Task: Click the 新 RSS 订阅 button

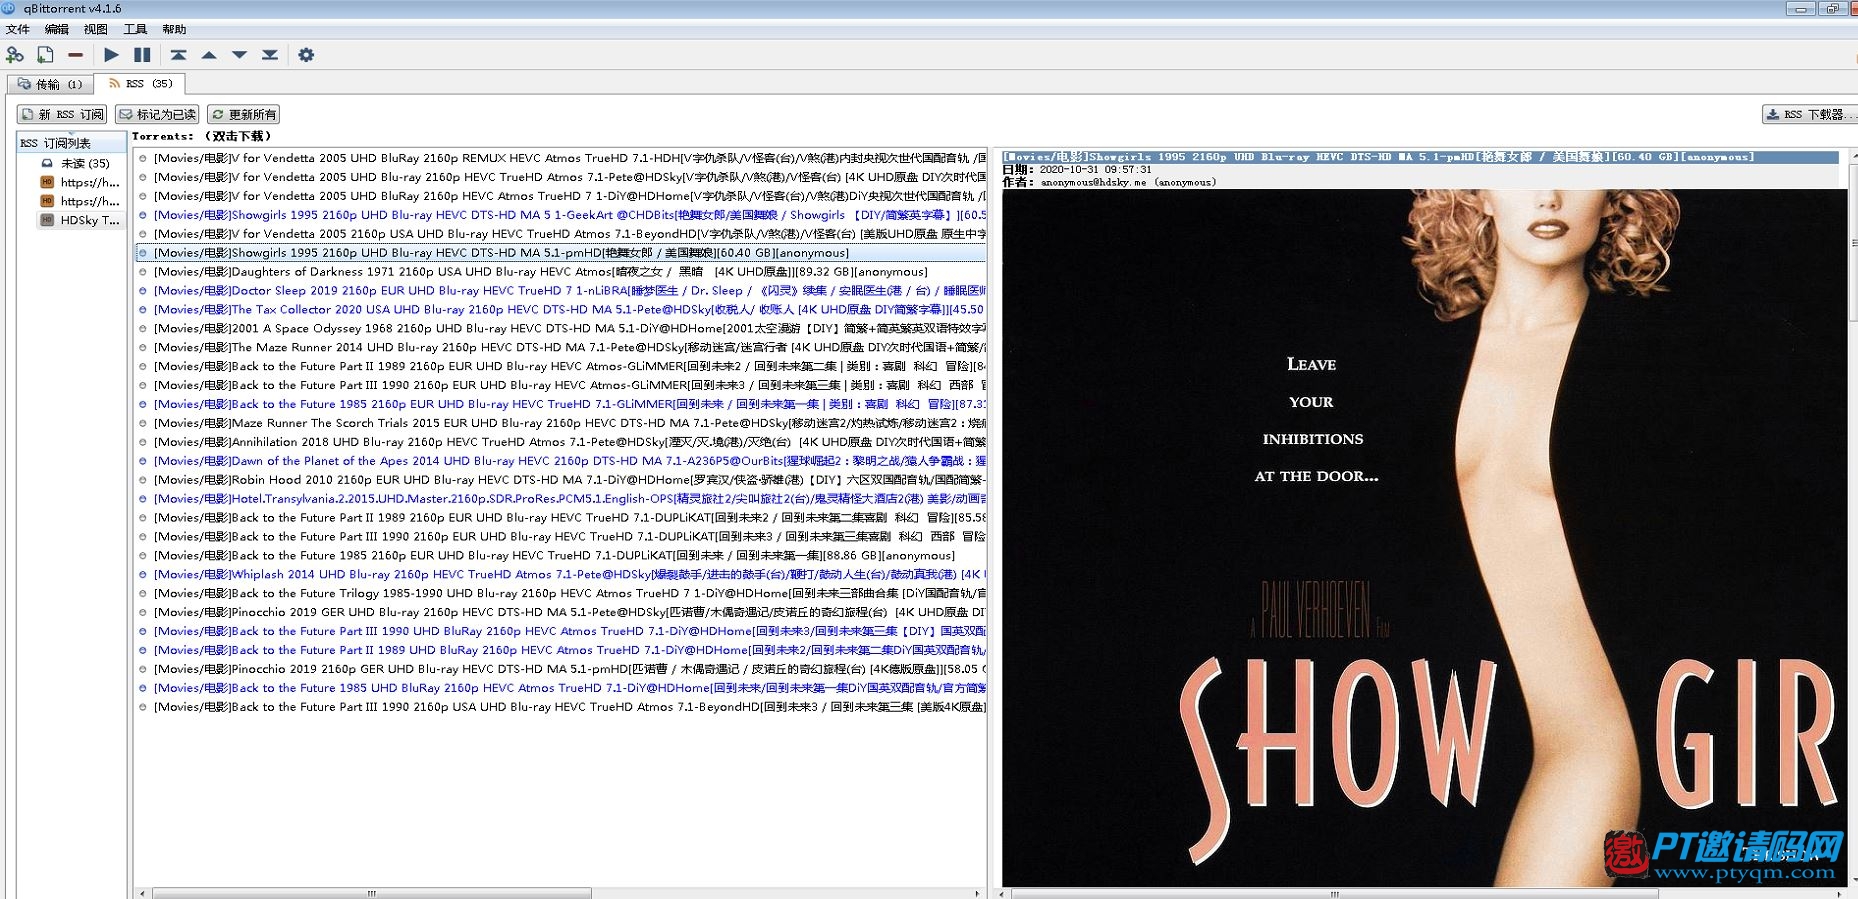Action: click(x=61, y=114)
